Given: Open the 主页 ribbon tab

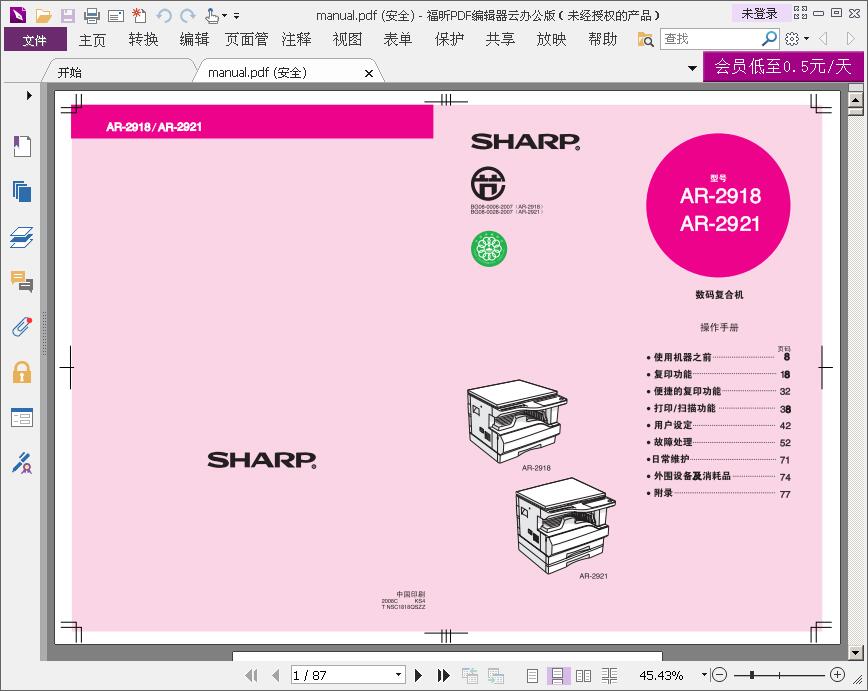Looking at the screenshot, I should click(x=92, y=40).
